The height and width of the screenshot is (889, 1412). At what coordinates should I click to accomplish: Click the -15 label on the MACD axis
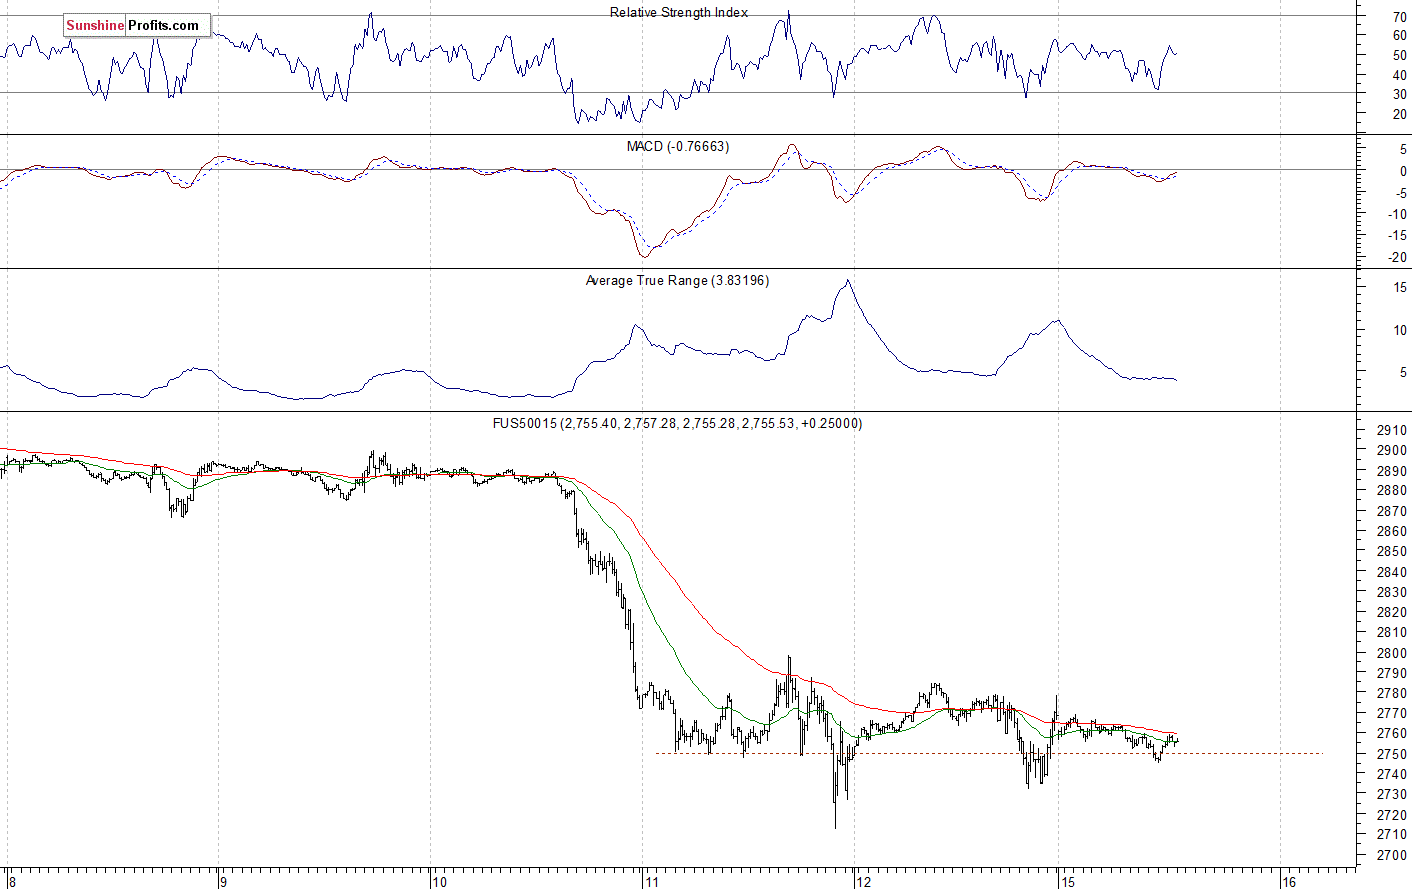tap(1397, 236)
